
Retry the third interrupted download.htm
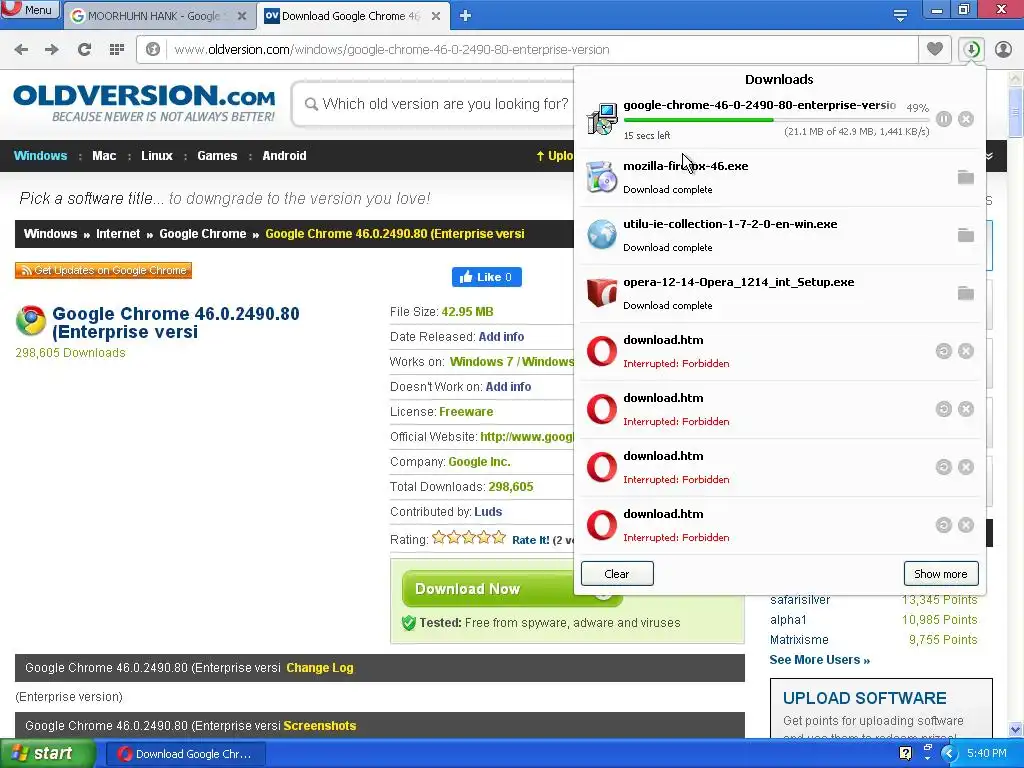coord(944,467)
